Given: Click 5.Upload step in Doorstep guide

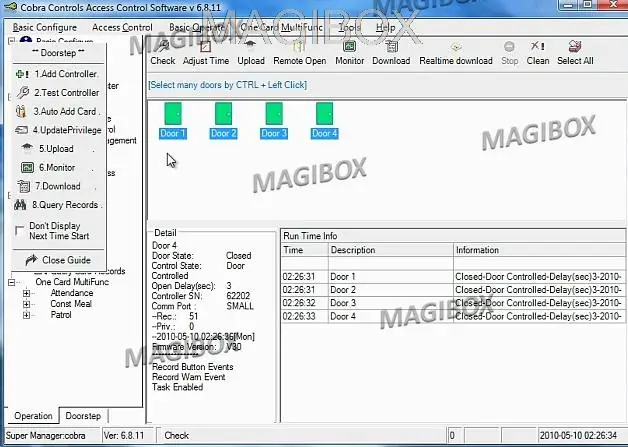Looking at the screenshot, I should pyautogui.click(x=58, y=149).
